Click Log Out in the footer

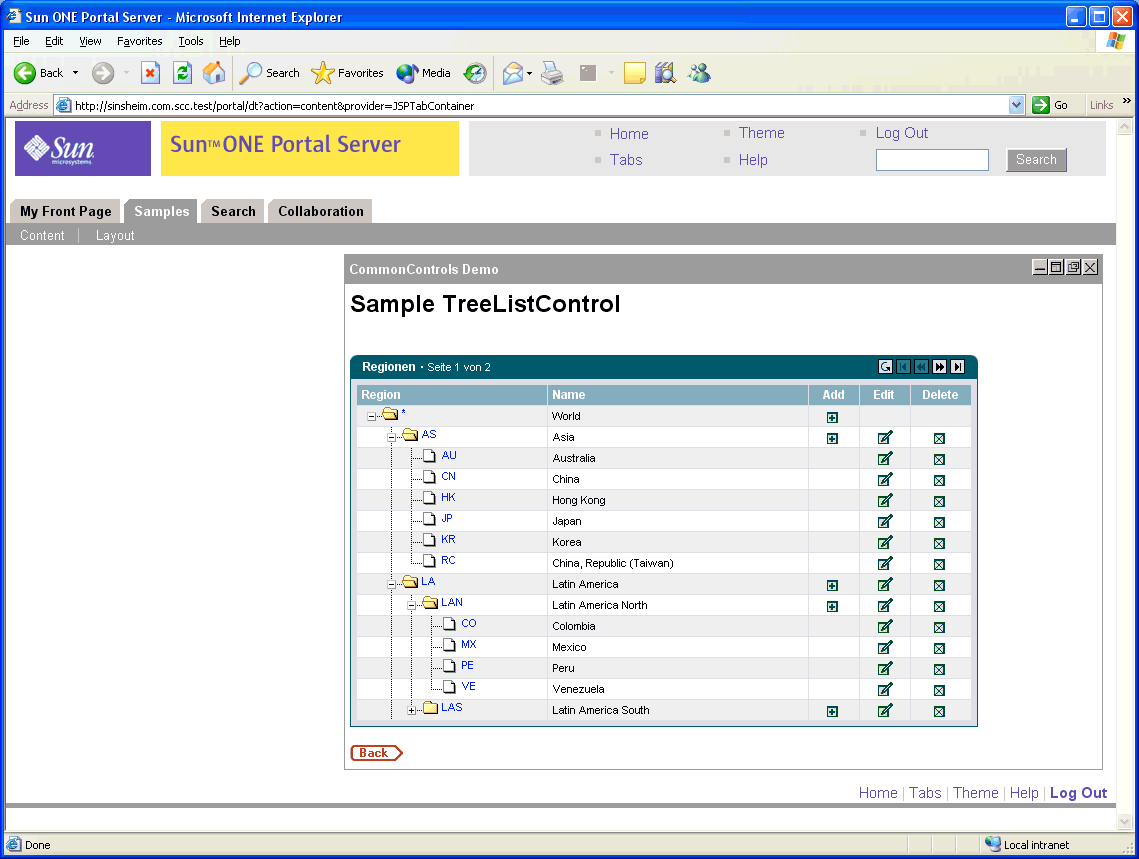pyautogui.click(x=1078, y=793)
